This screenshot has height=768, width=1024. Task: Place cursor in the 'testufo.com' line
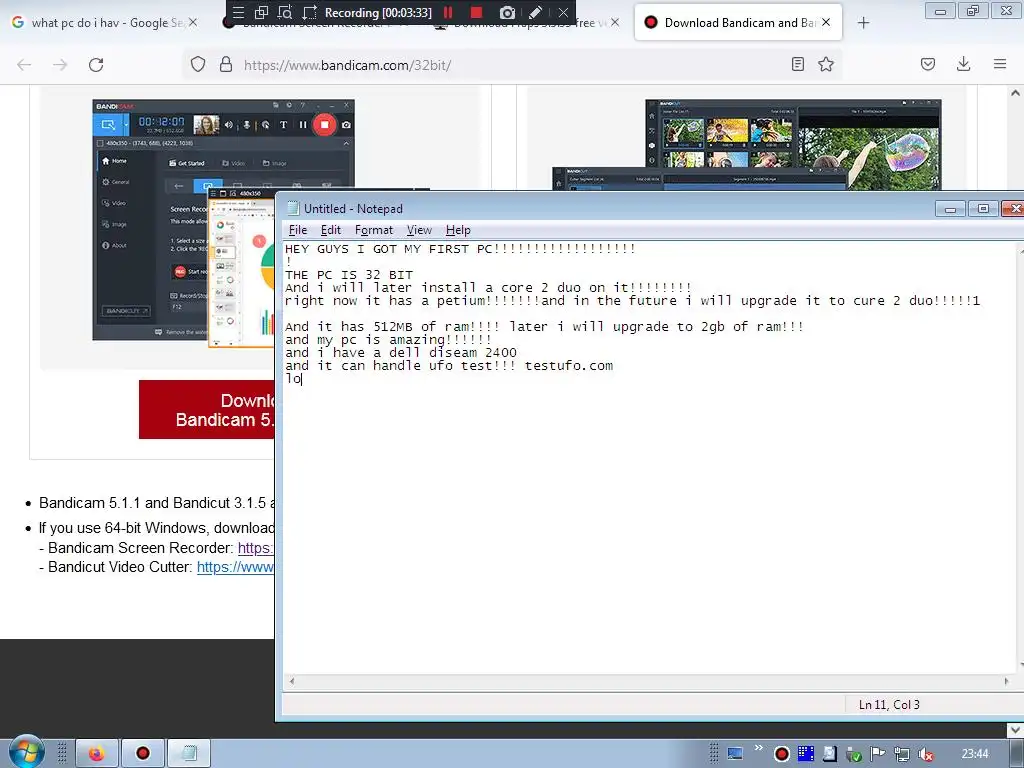point(449,366)
